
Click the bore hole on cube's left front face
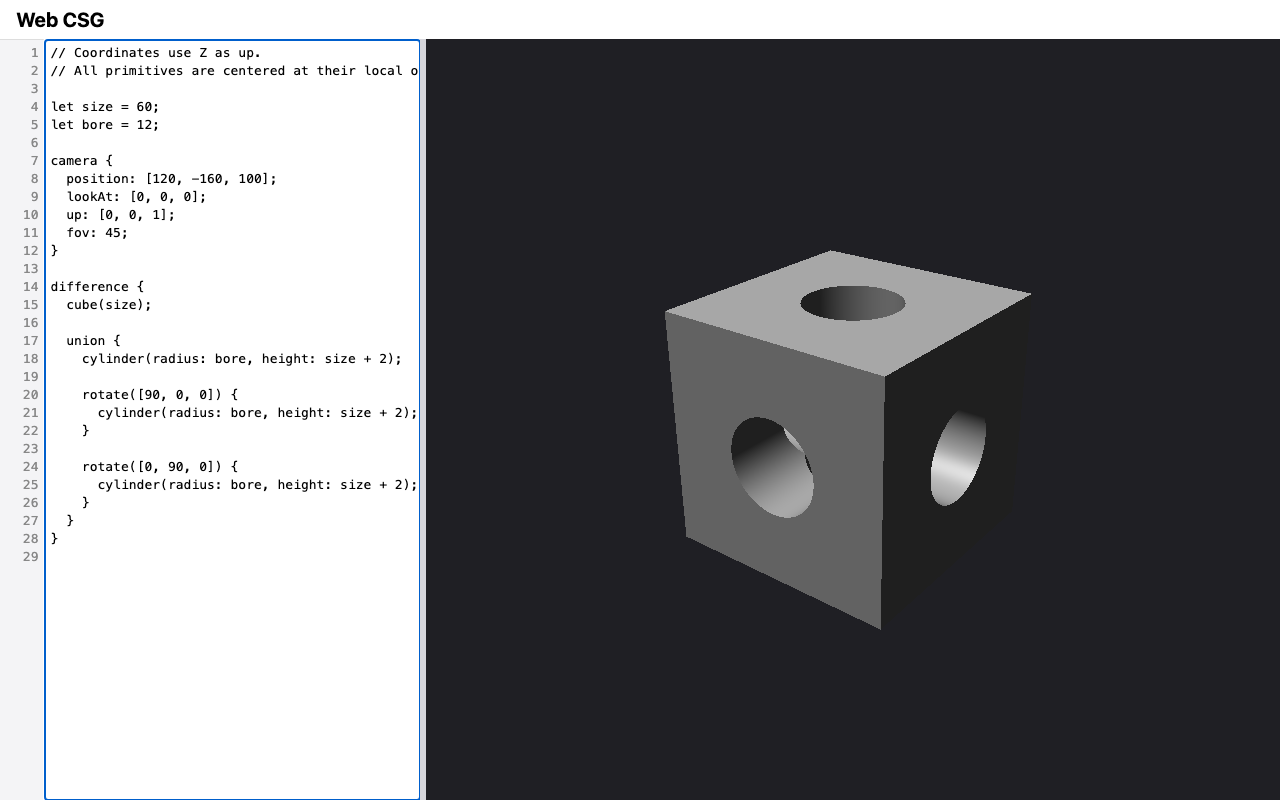[x=772, y=467]
